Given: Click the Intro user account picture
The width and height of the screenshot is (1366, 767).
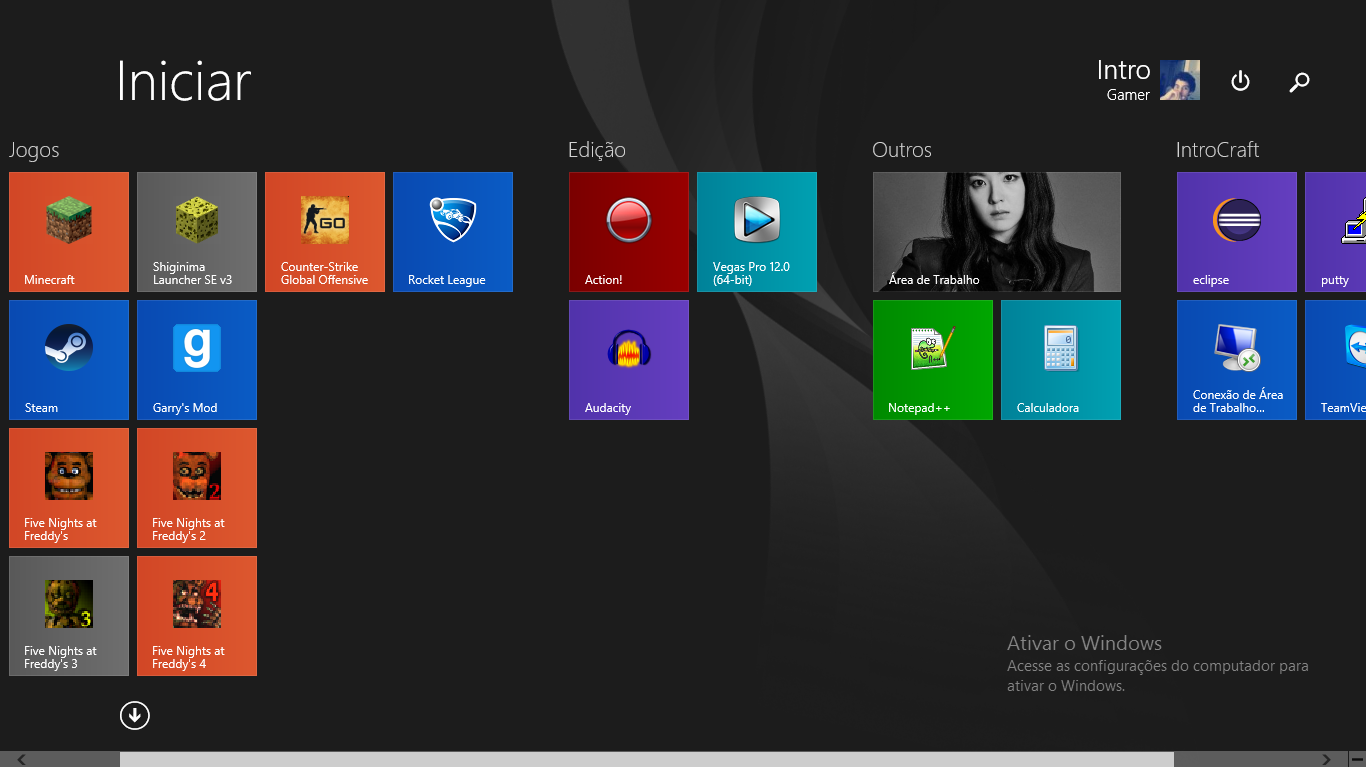Looking at the screenshot, I should (1180, 80).
